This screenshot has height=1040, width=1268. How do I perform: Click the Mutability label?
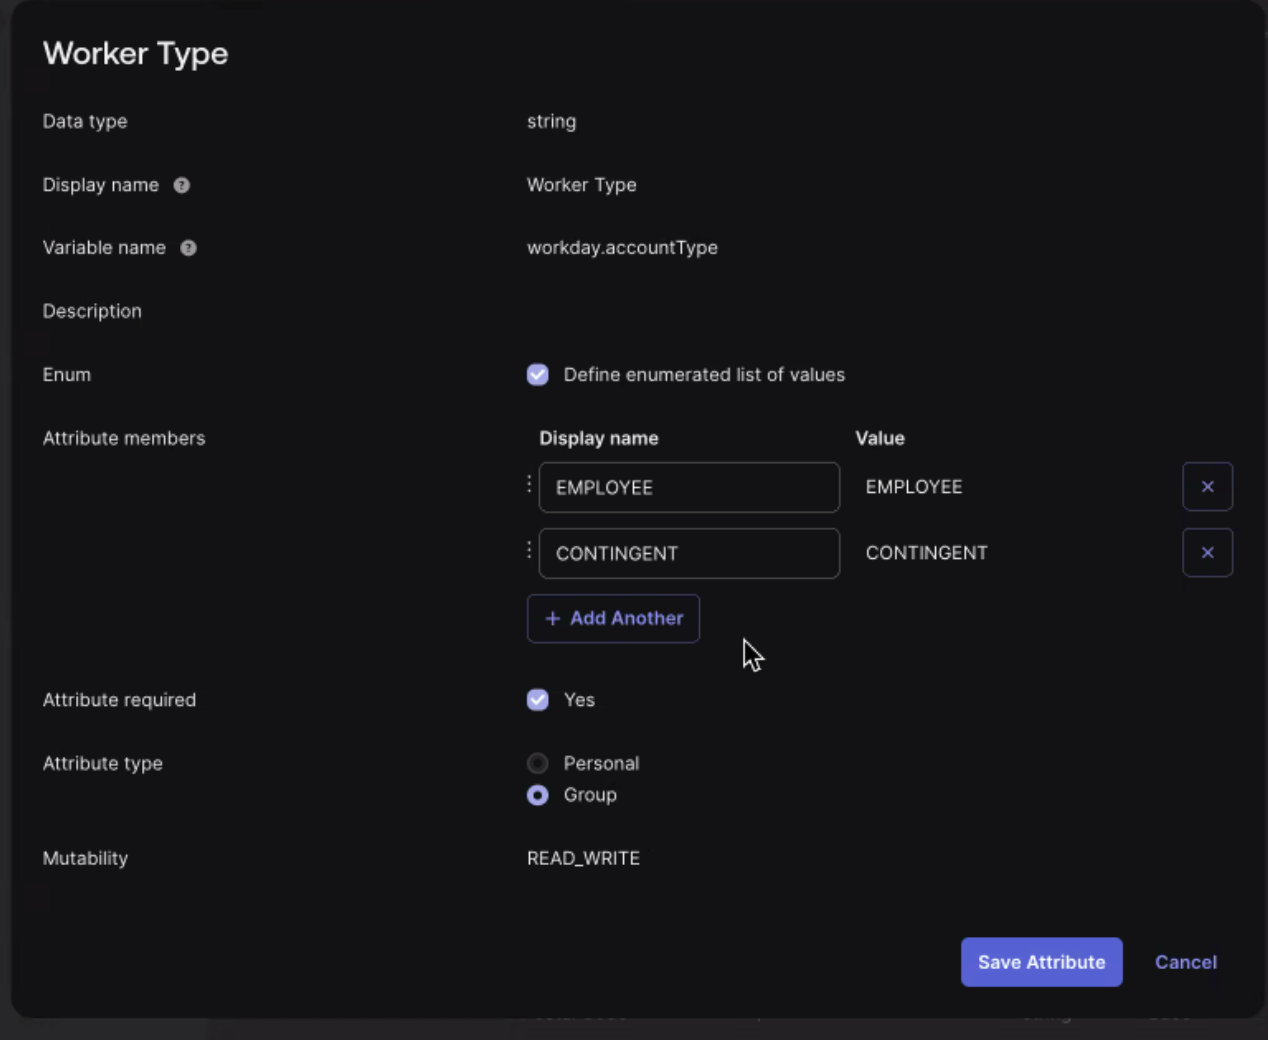[x=85, y=858]
